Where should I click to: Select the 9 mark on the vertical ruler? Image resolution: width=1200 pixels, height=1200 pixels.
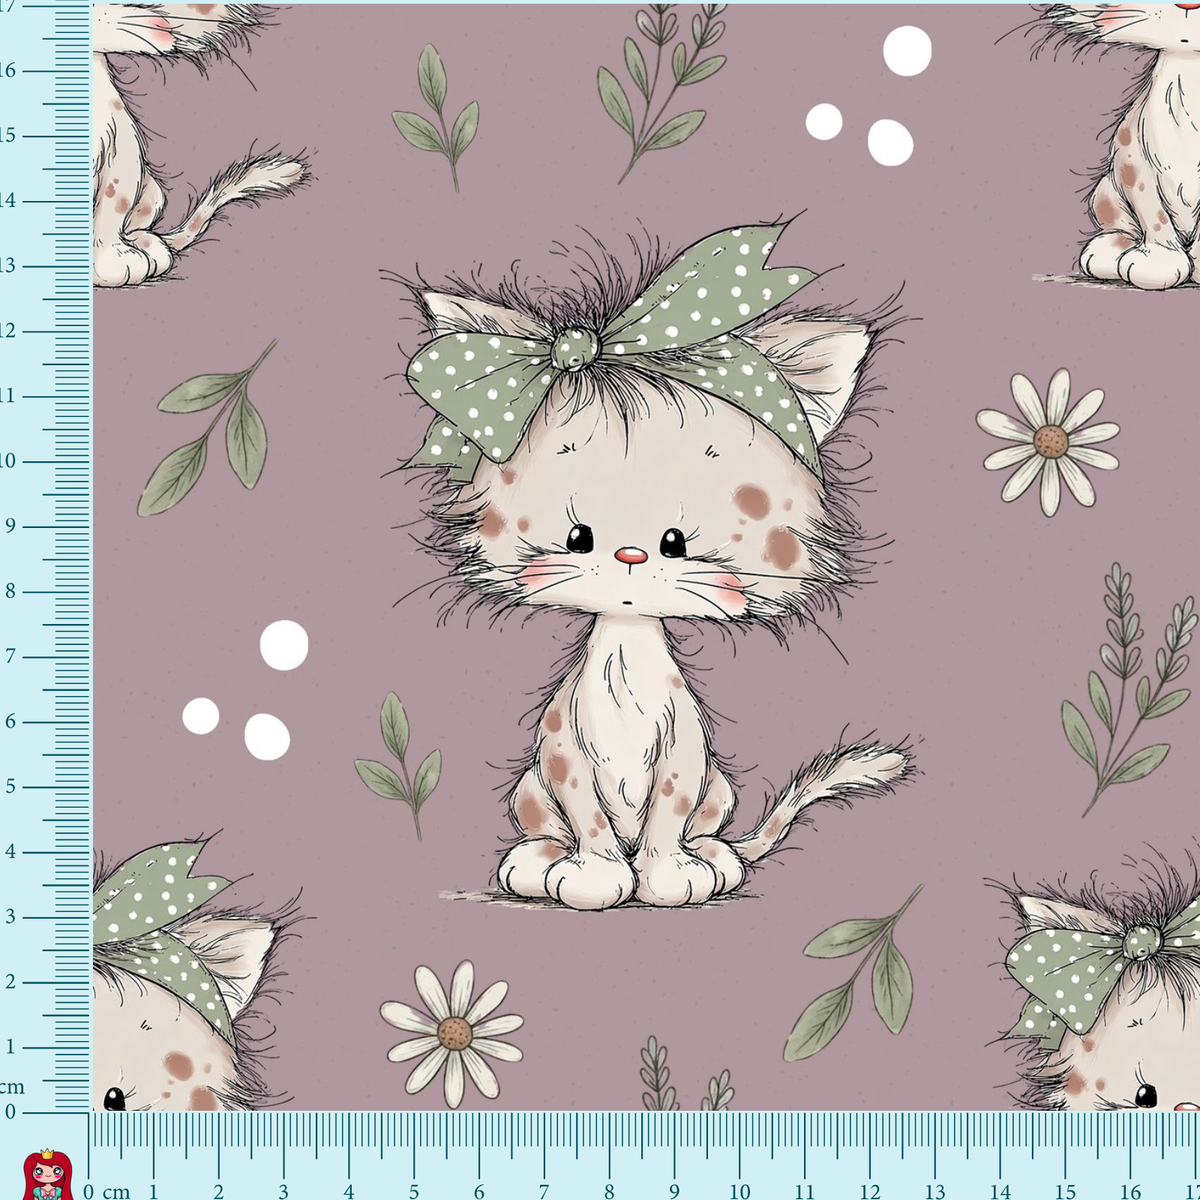click(x=9, y=526)
